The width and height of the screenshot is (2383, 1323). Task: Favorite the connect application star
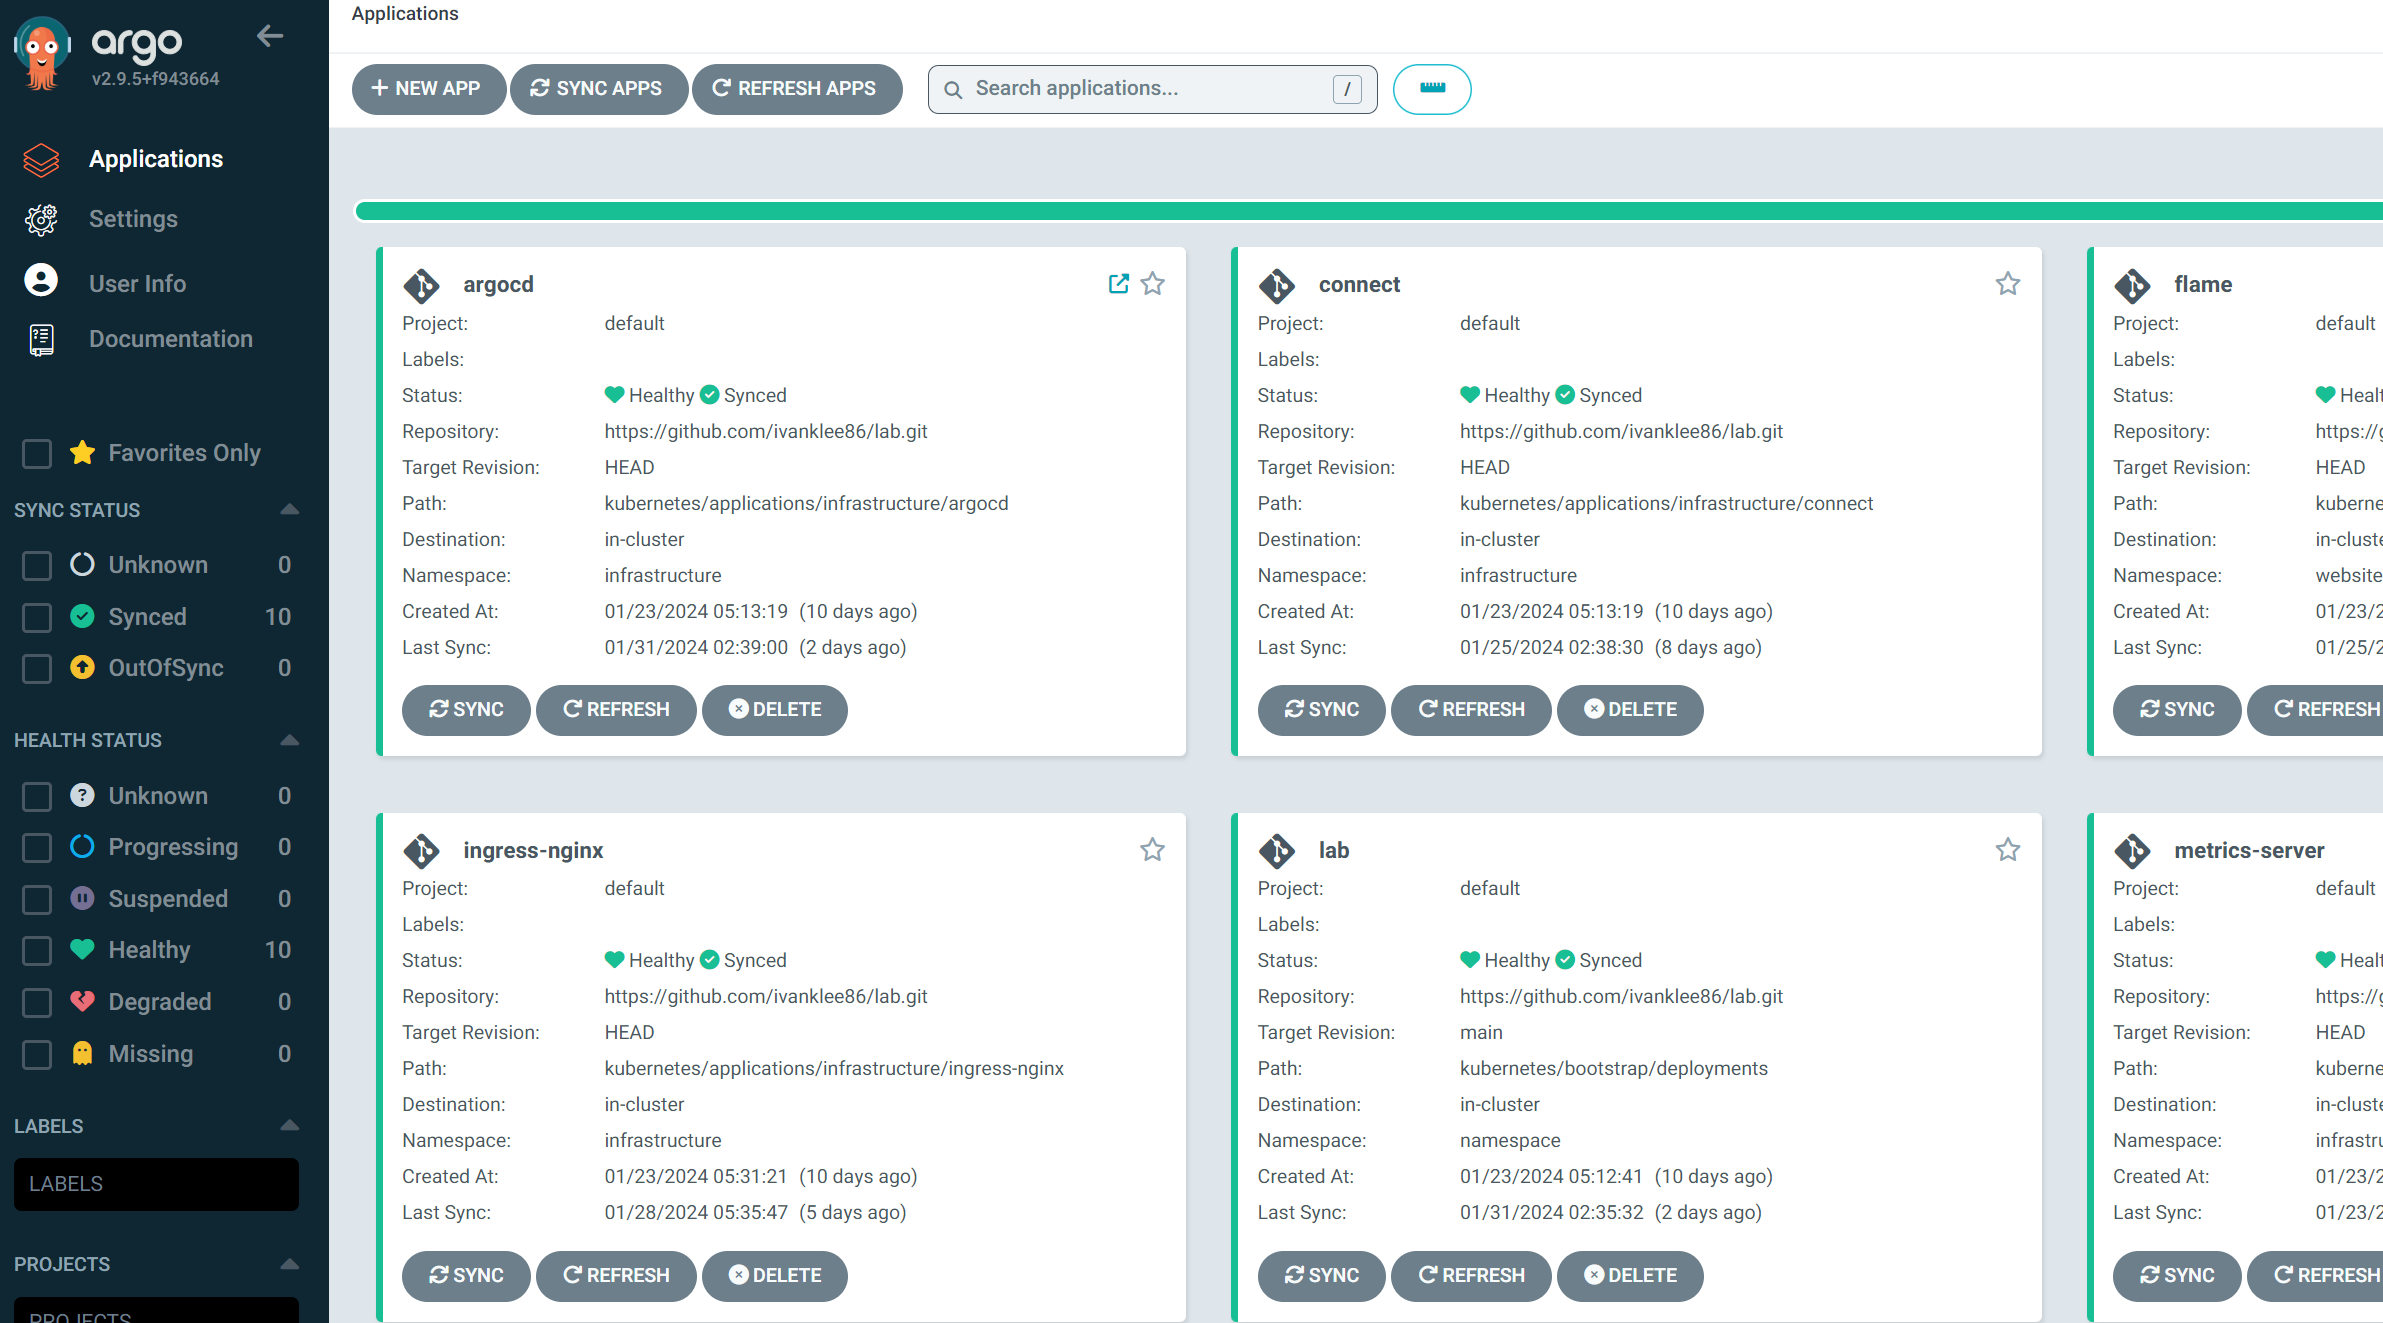pos(2007,284)
